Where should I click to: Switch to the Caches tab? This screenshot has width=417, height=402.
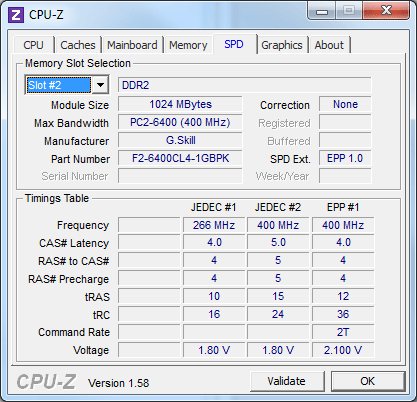click(x=78, y=45)
